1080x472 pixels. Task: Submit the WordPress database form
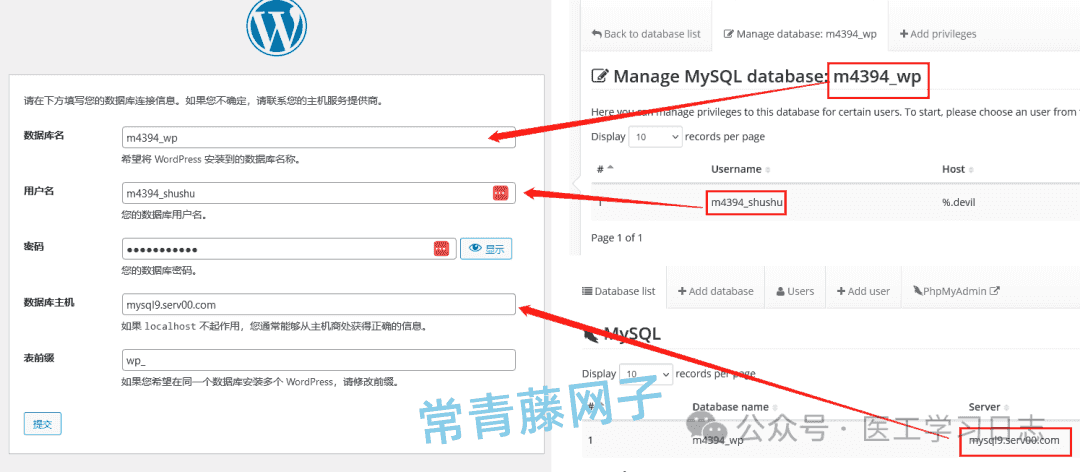(43, 424)
